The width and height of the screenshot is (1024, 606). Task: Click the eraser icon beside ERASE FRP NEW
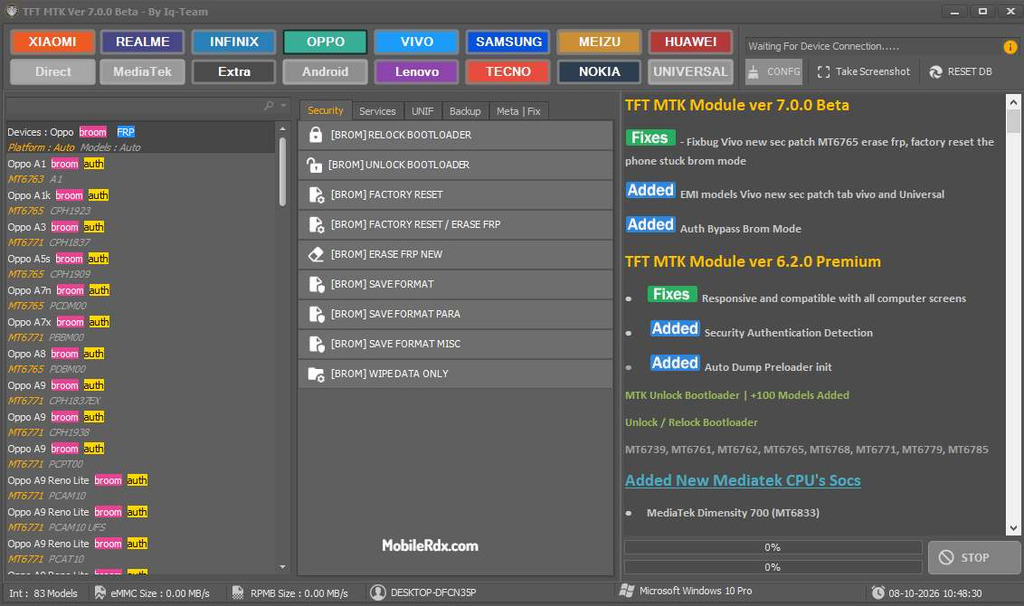tap(316, 254)
